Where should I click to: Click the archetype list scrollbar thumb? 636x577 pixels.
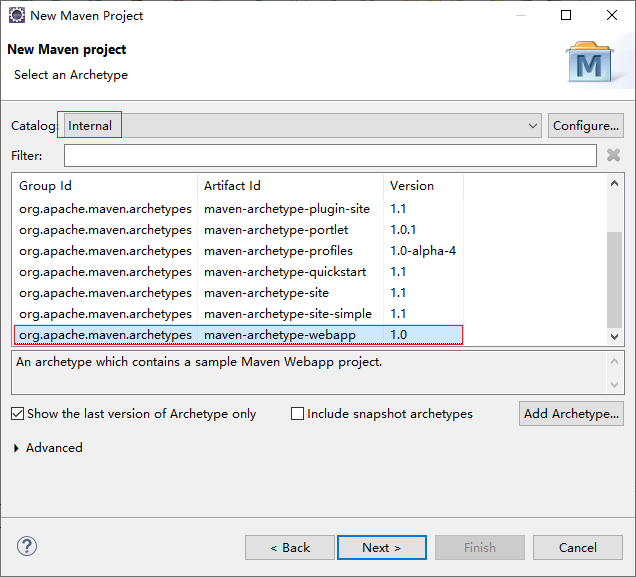[x=614, y=279]
